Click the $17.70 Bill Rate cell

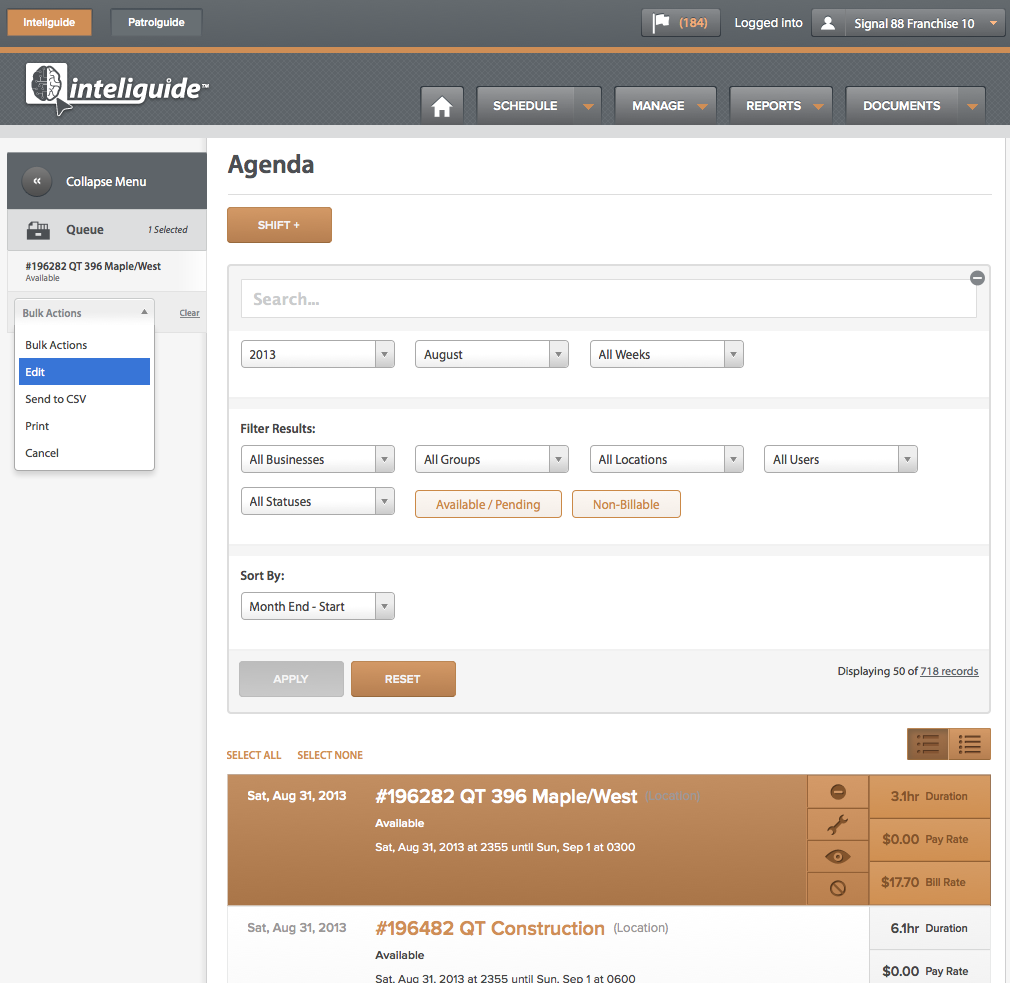click(929, 883)
